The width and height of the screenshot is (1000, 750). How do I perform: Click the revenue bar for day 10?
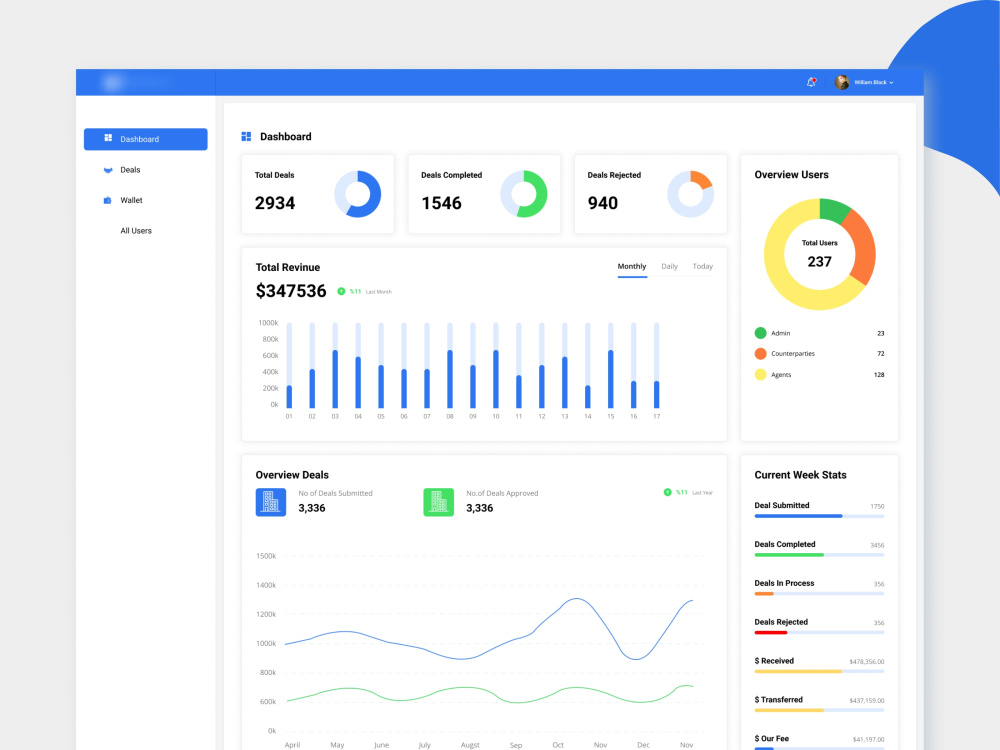(x=496, y=365)
